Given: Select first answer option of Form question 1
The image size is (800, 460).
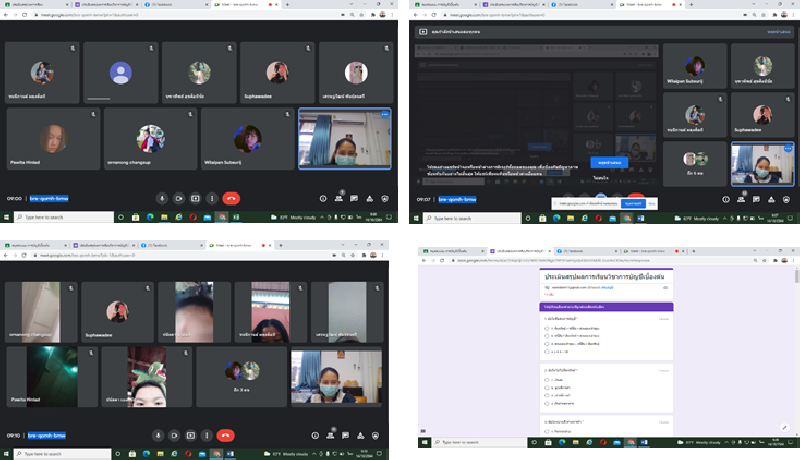Looking at the screenshot, I should coord(547,328).
